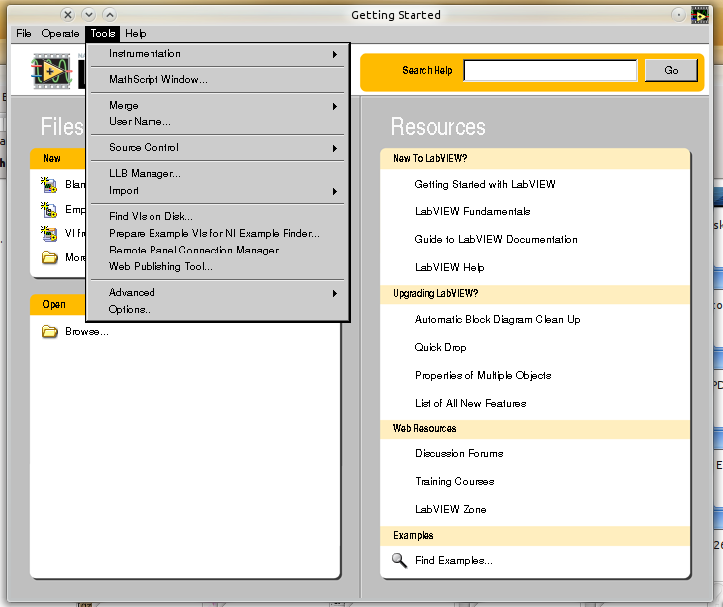Open the Operate menu
723x607 pixels.
coord(60,33)
